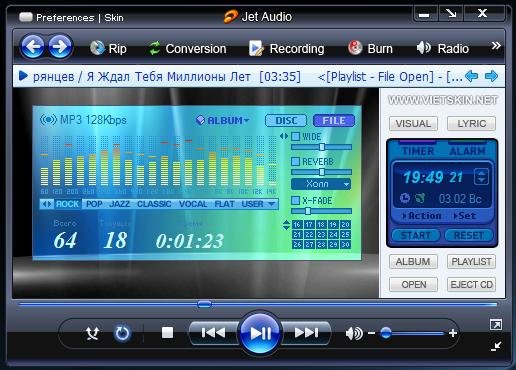The image size is (516, 370).
Task: Select the JAZZ equalizer preset
Action: click(x=120, y=204)
